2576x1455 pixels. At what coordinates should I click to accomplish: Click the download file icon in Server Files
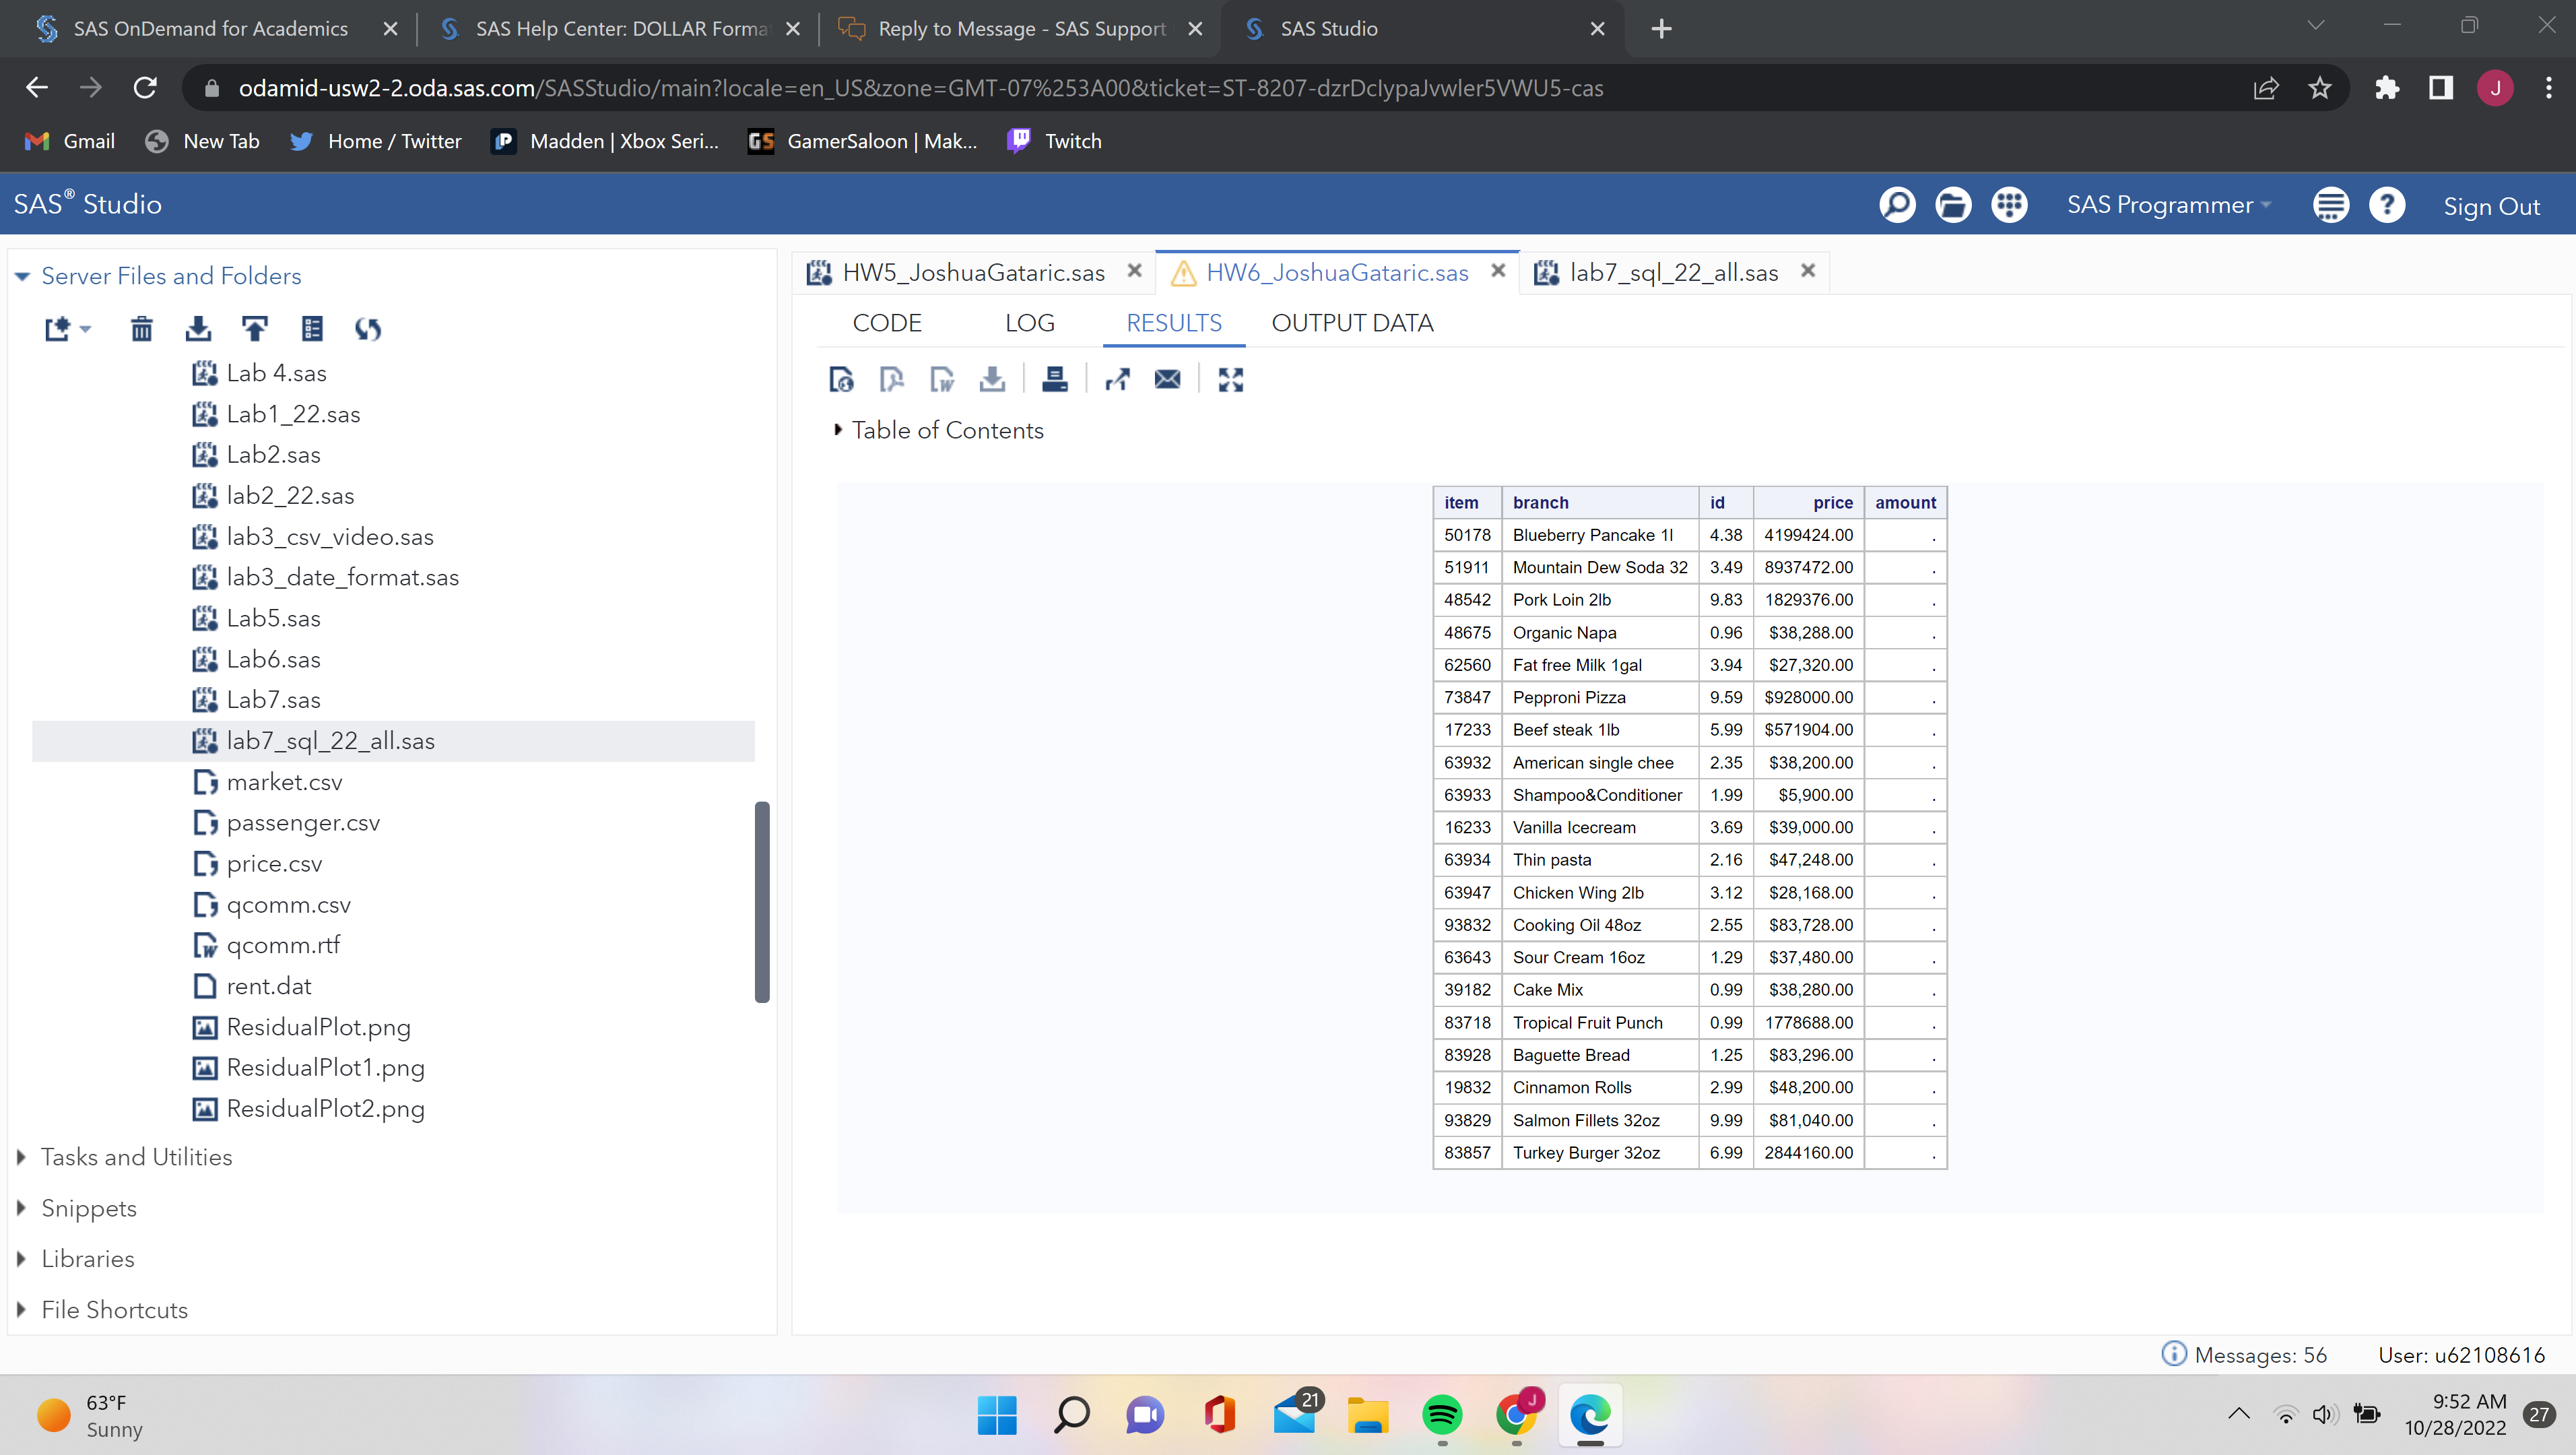point(198,329)
